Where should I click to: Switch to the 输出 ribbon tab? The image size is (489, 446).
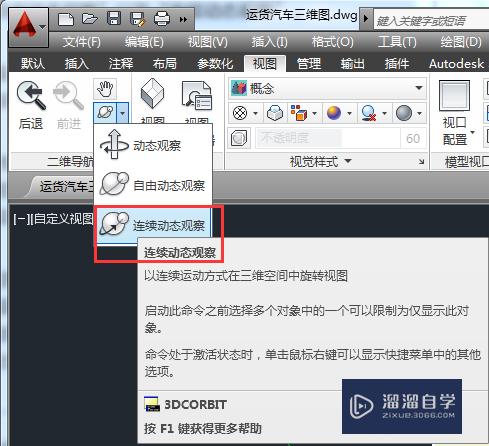pyautogui.click(x=352, y=63)
